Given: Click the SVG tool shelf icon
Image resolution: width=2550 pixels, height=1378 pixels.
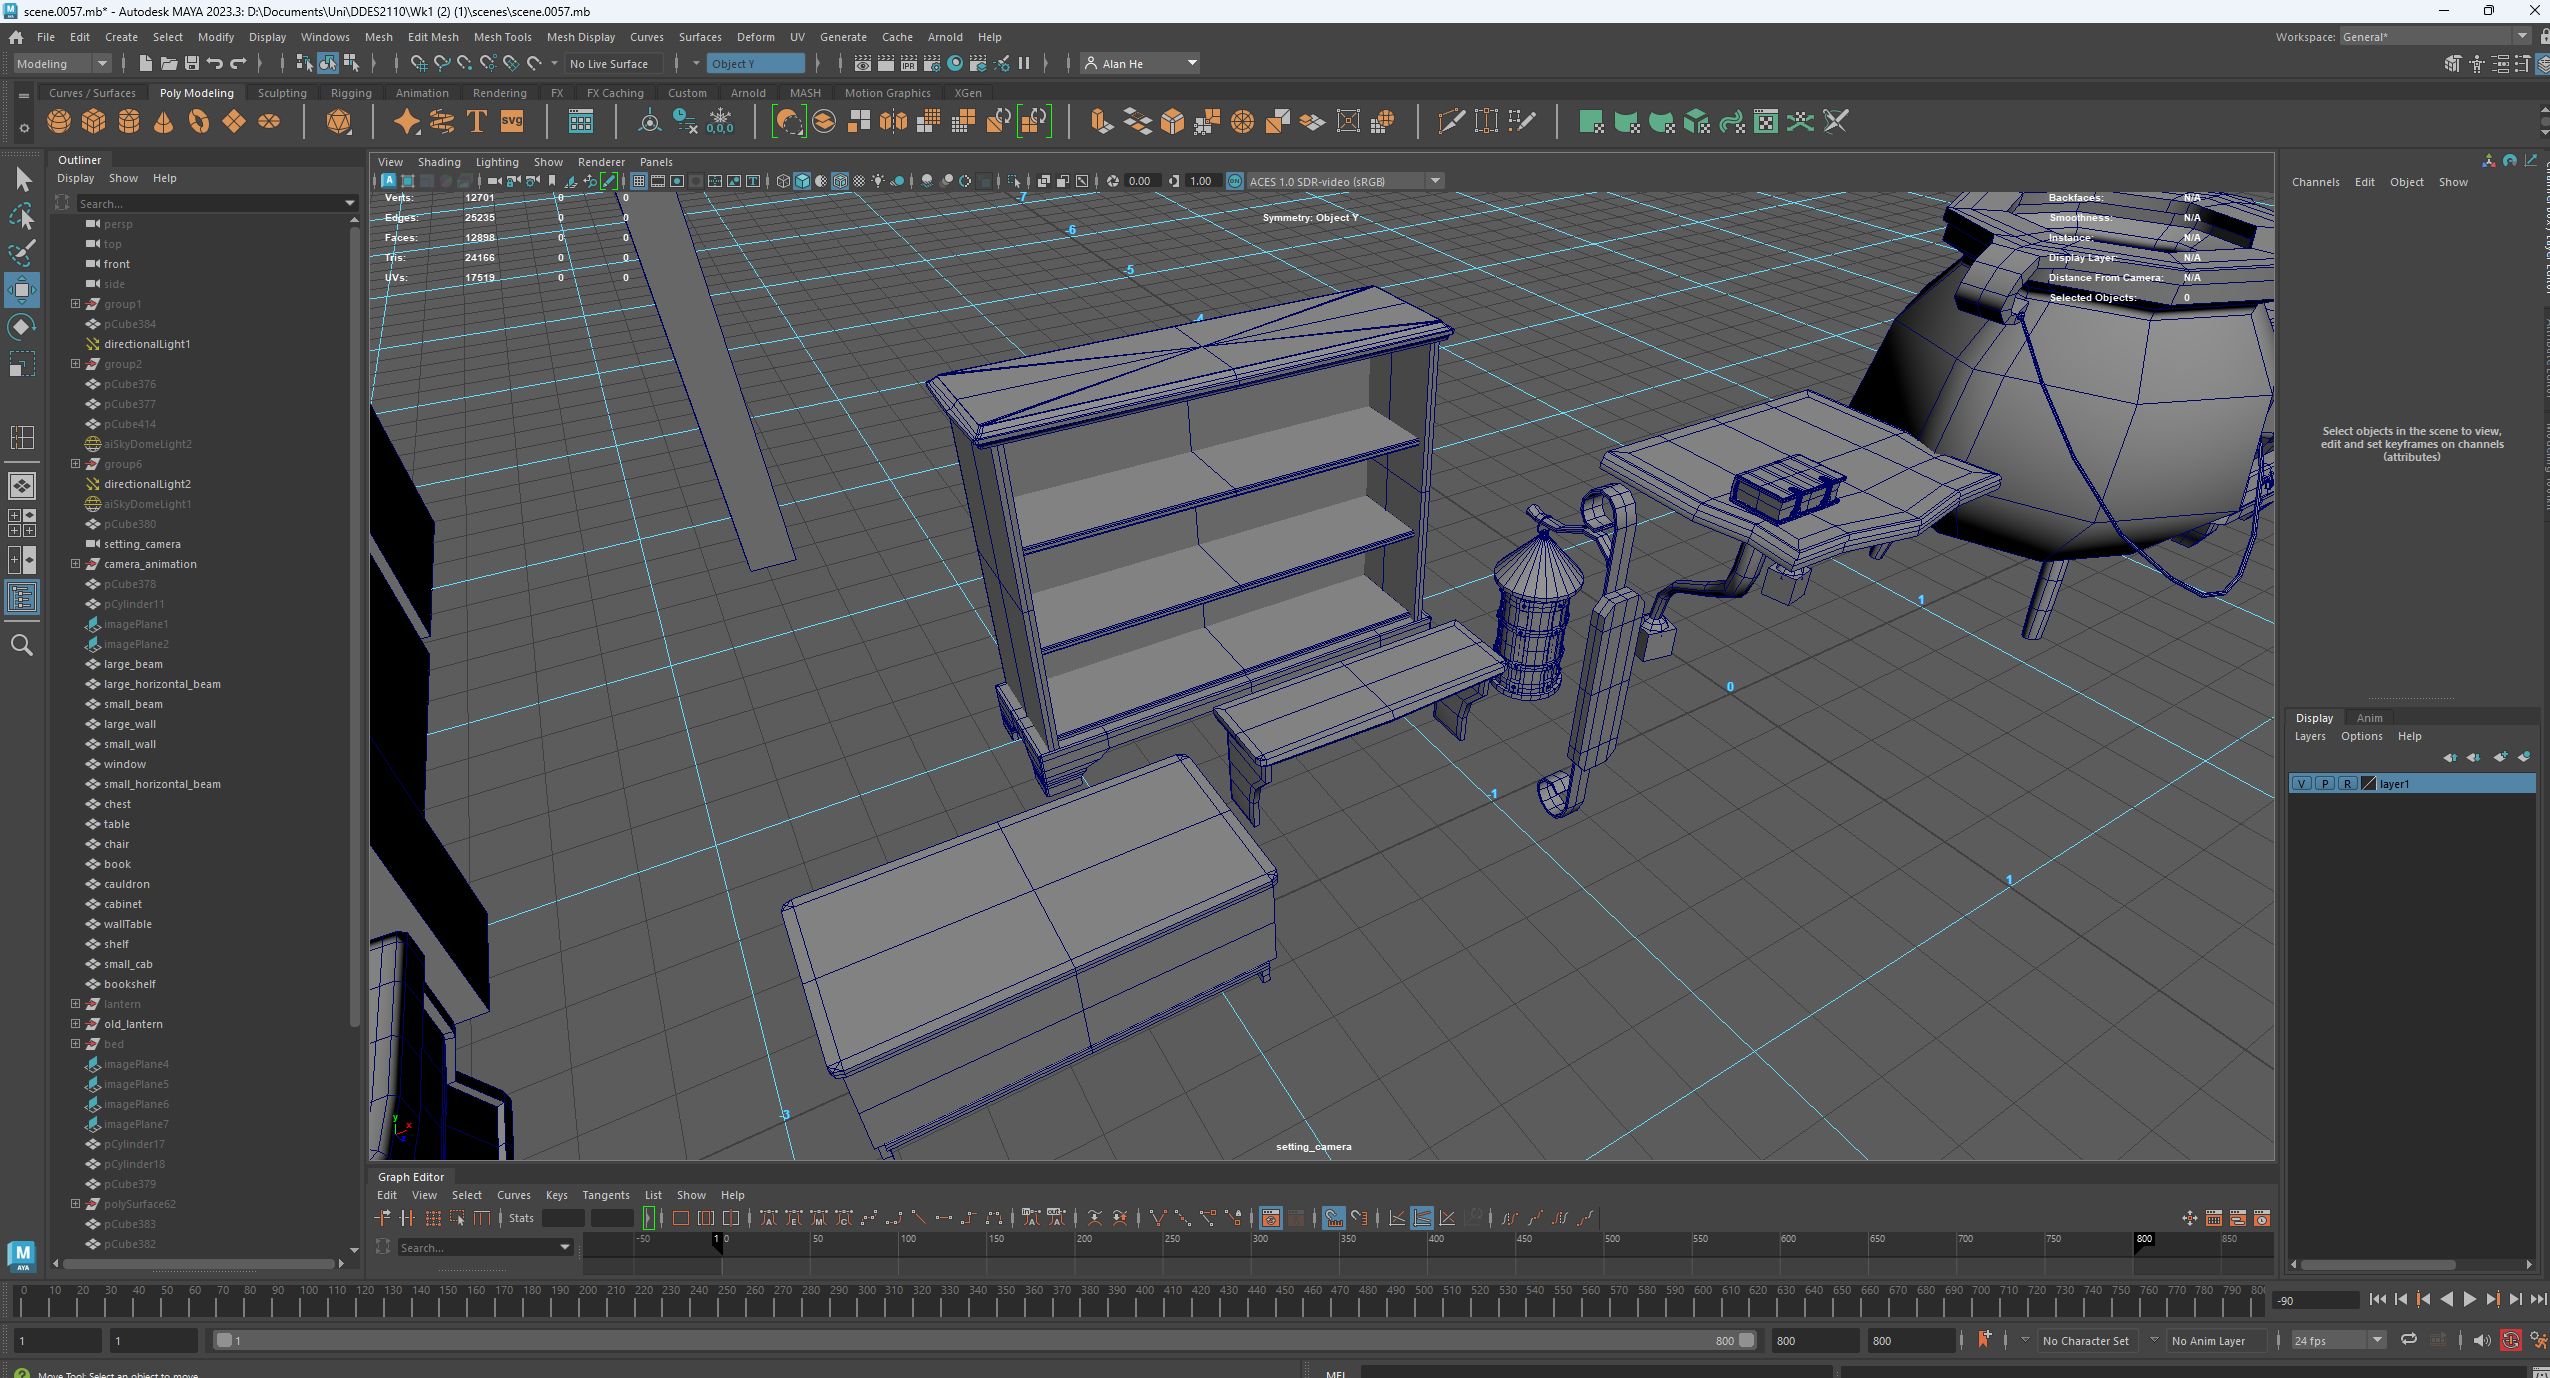Looking at the screenshot, I should (512, 122).
